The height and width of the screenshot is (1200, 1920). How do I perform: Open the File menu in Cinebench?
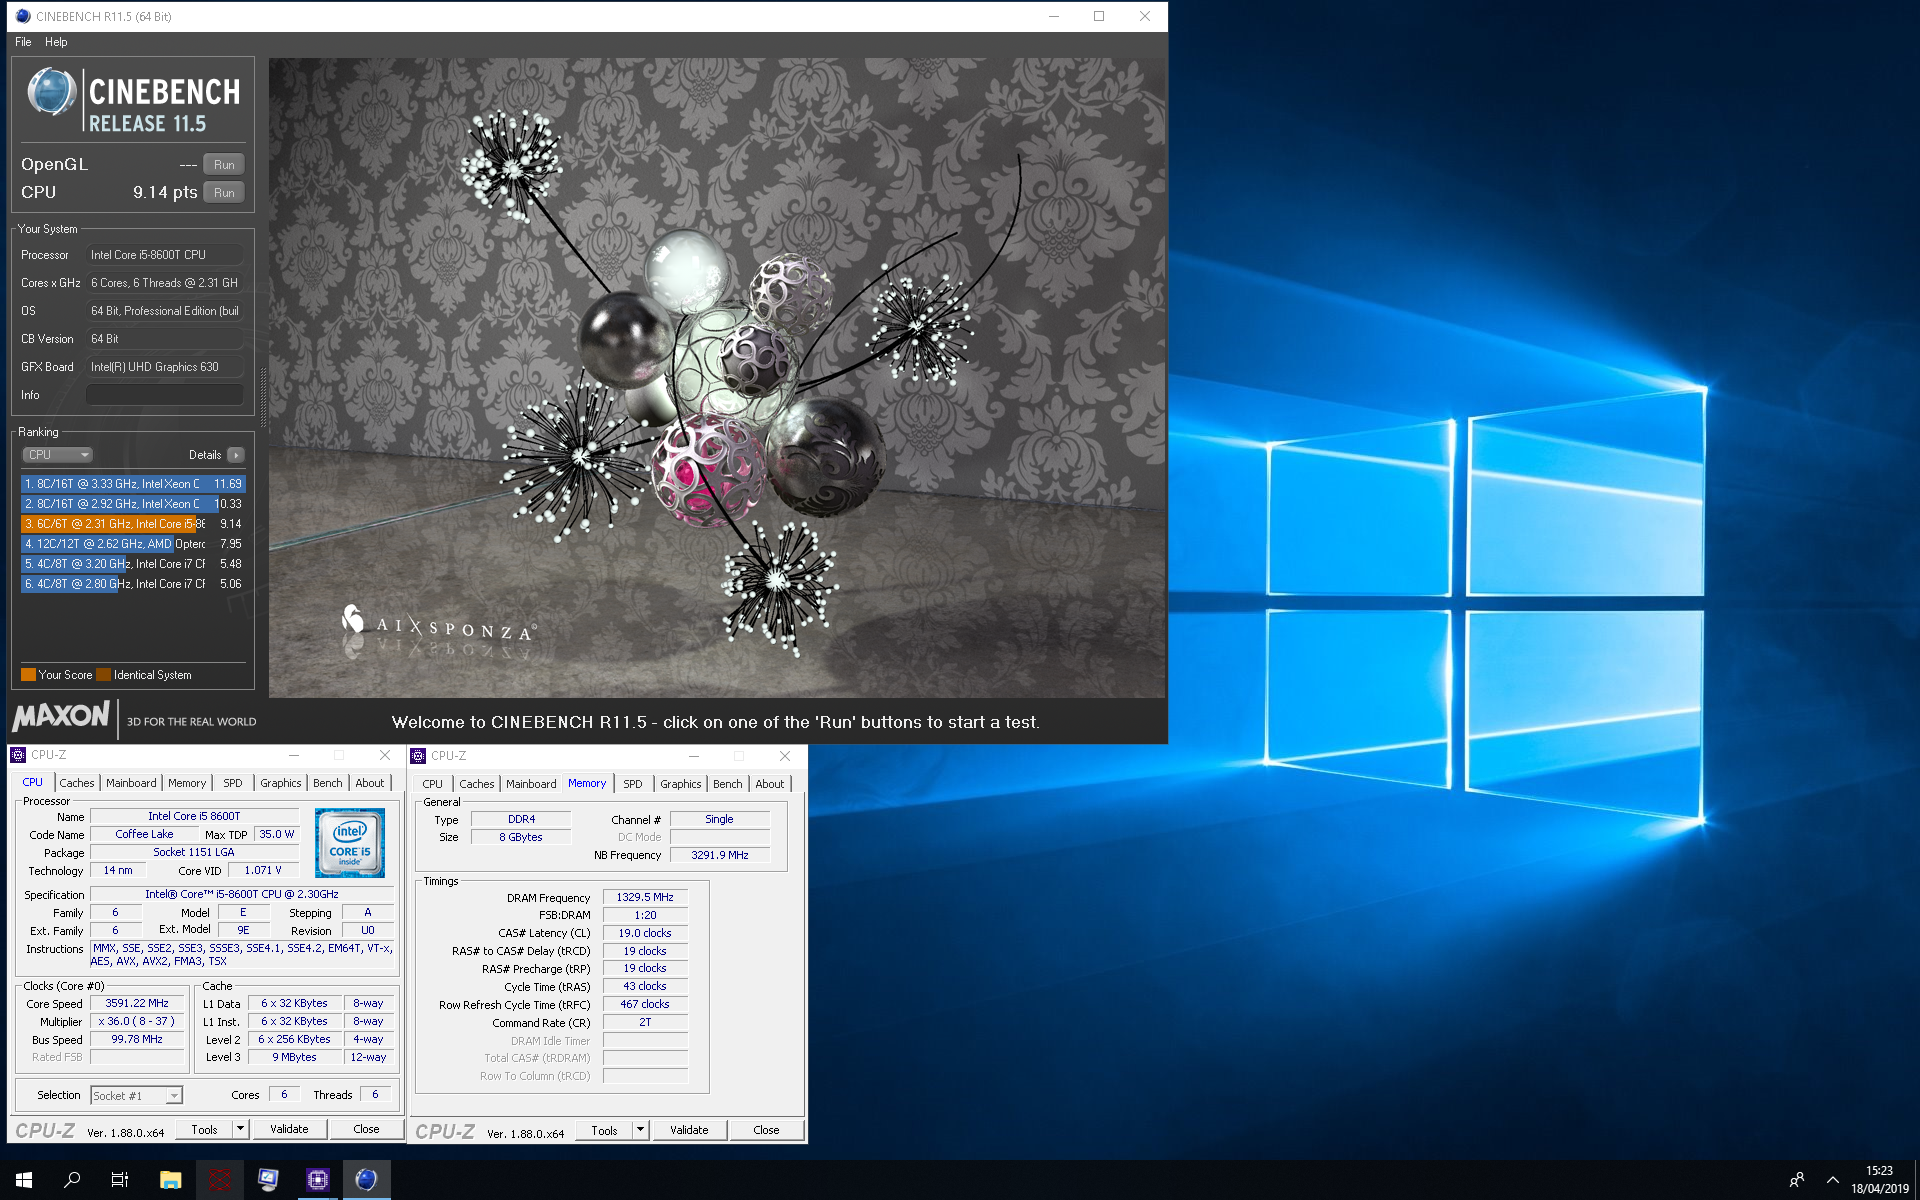pyautogui.click(x=23, y=42)
